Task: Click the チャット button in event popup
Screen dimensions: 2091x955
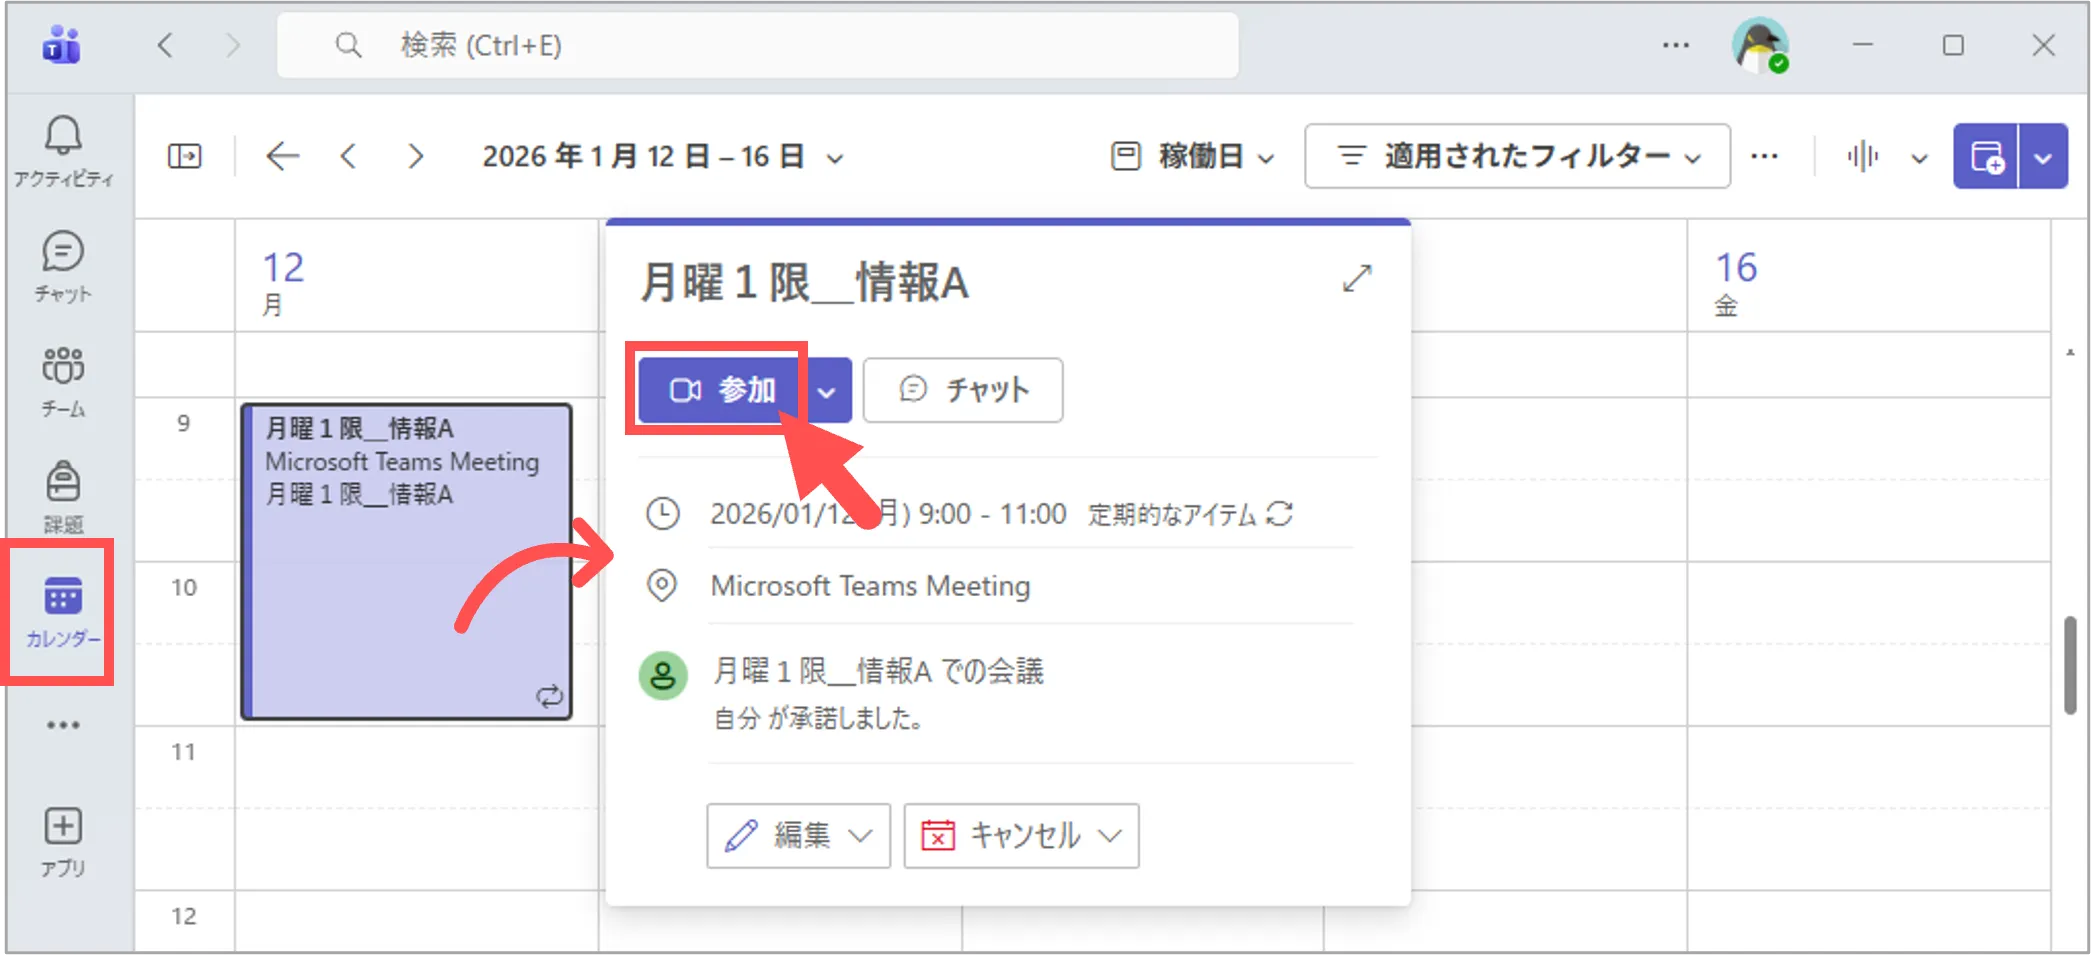Action: point(963,390)
